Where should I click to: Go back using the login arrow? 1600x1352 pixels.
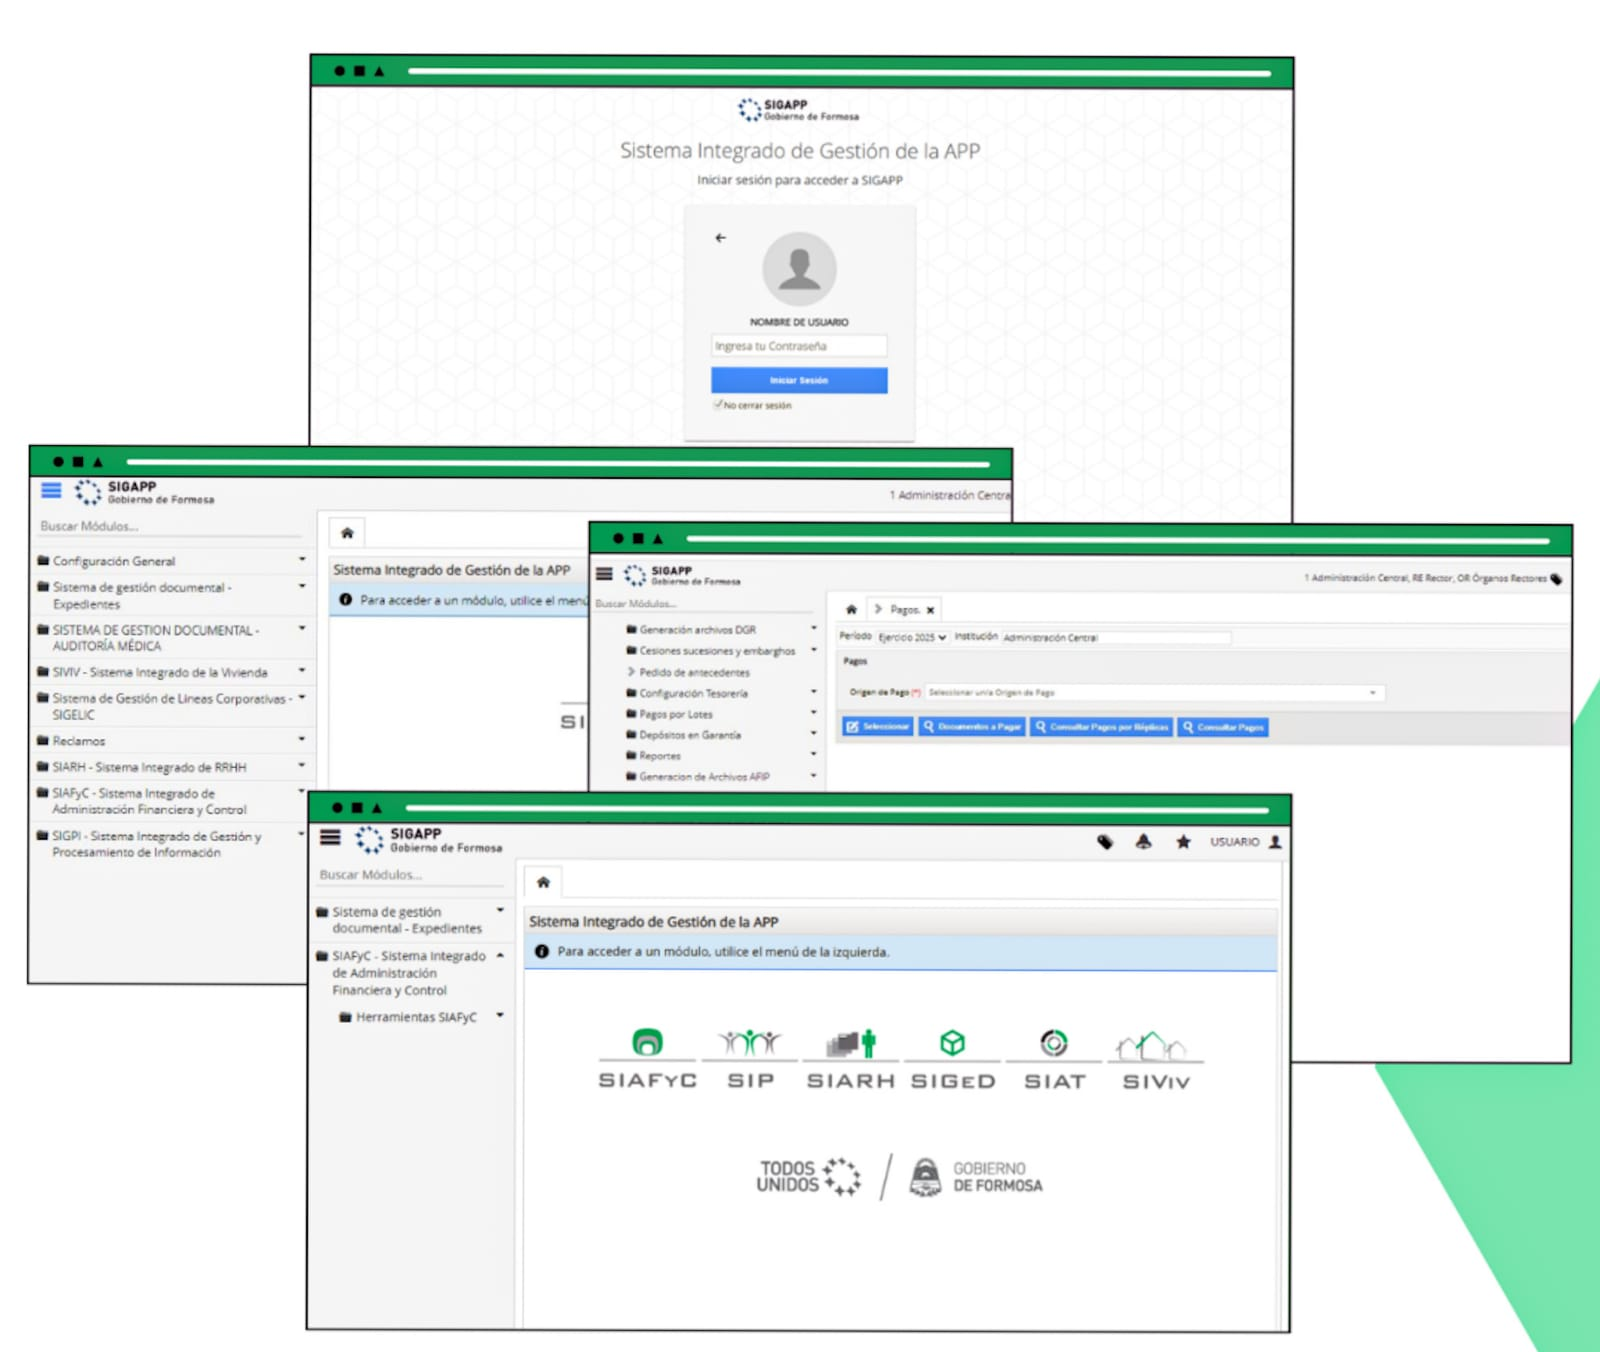[x=720, y=238]
